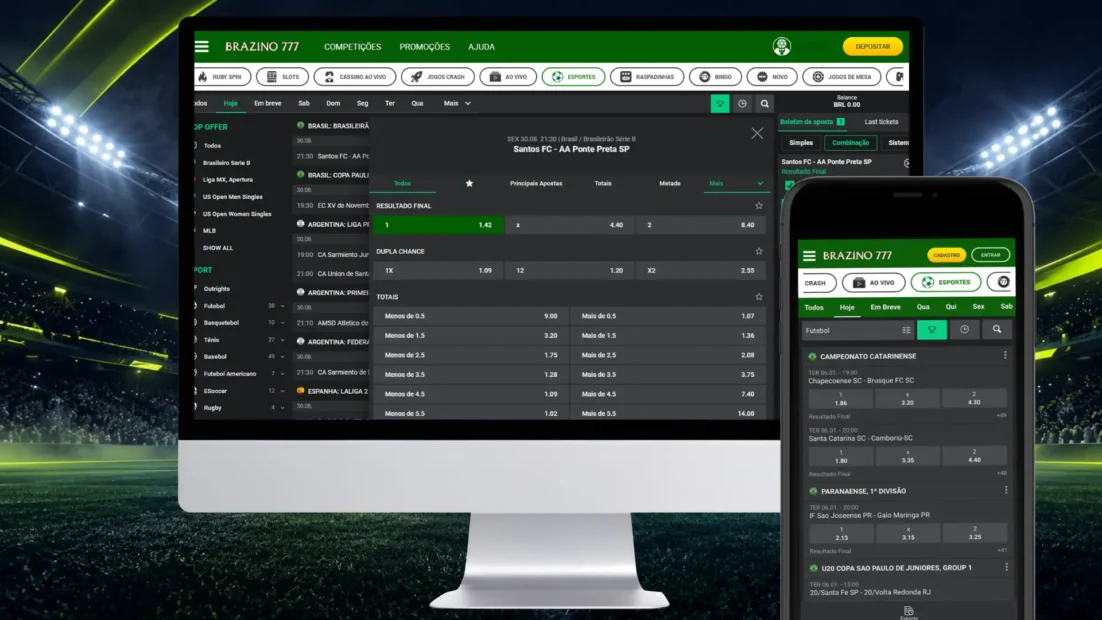Select 1X double chance at 1.09

[x=438, y=271]
